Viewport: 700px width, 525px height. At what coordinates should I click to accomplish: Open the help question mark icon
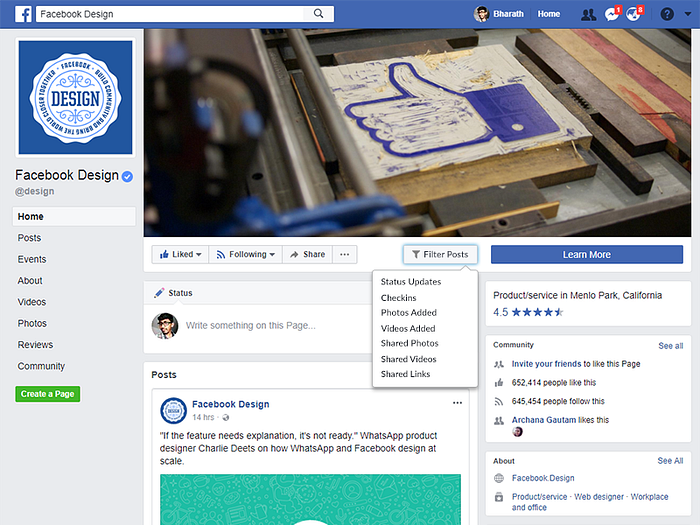[667, 14]
